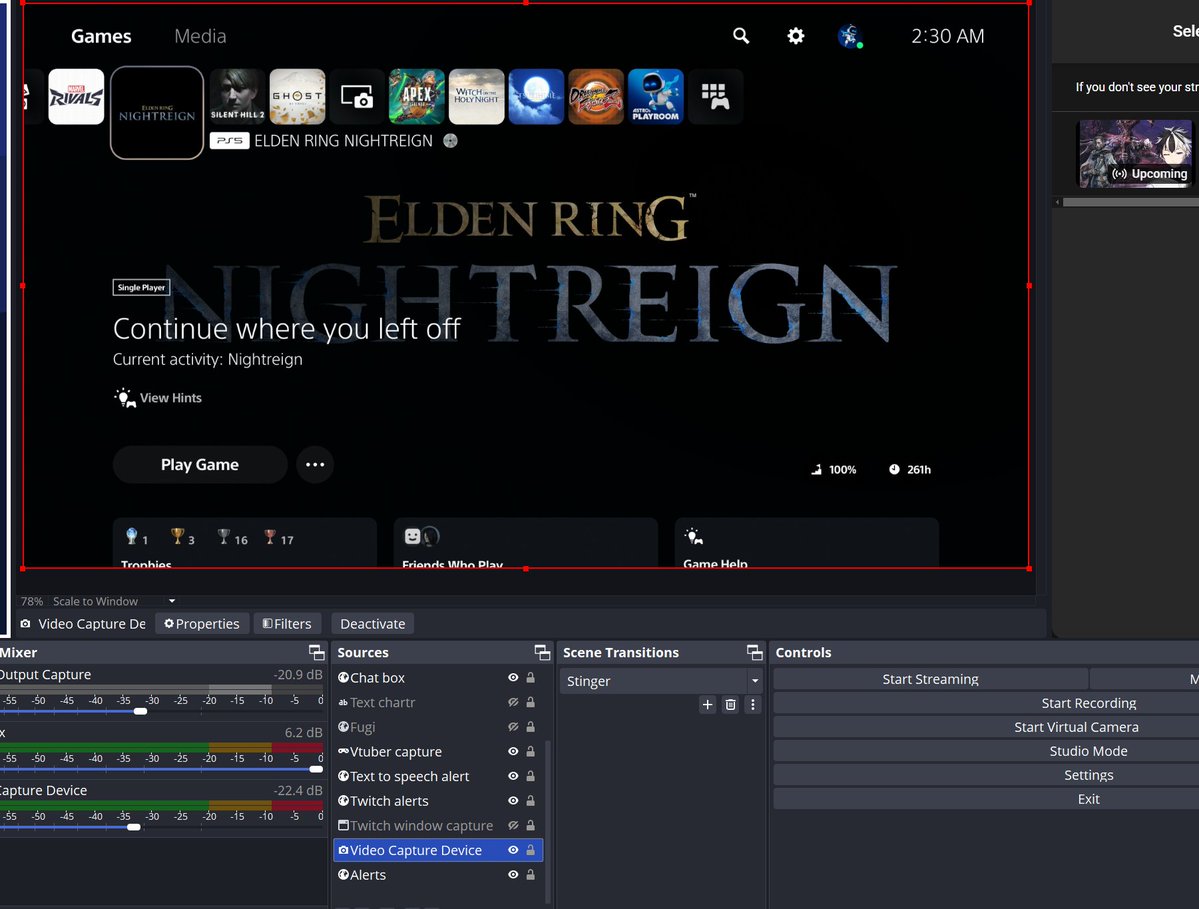
Task: Open the Media Gallery capture tile
Action: pyautogui.click(x=356, y=96)
